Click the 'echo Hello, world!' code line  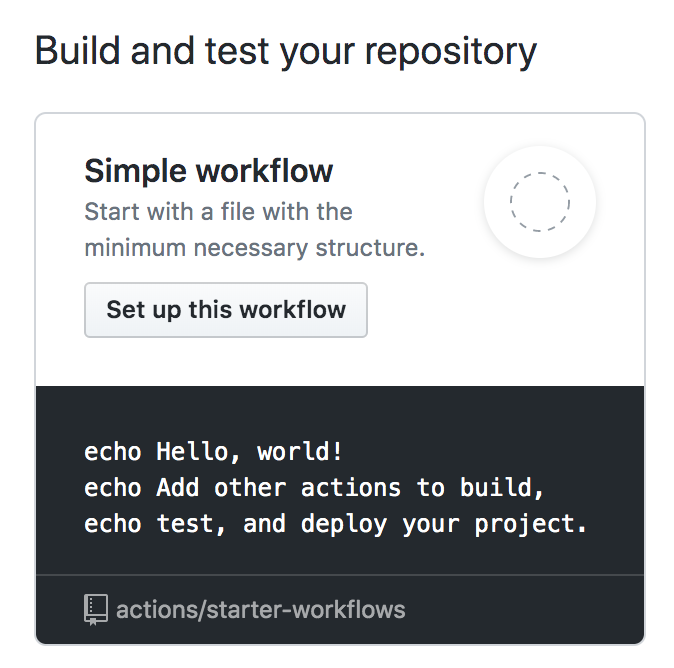pyautogui.click(x=214, y=451)
